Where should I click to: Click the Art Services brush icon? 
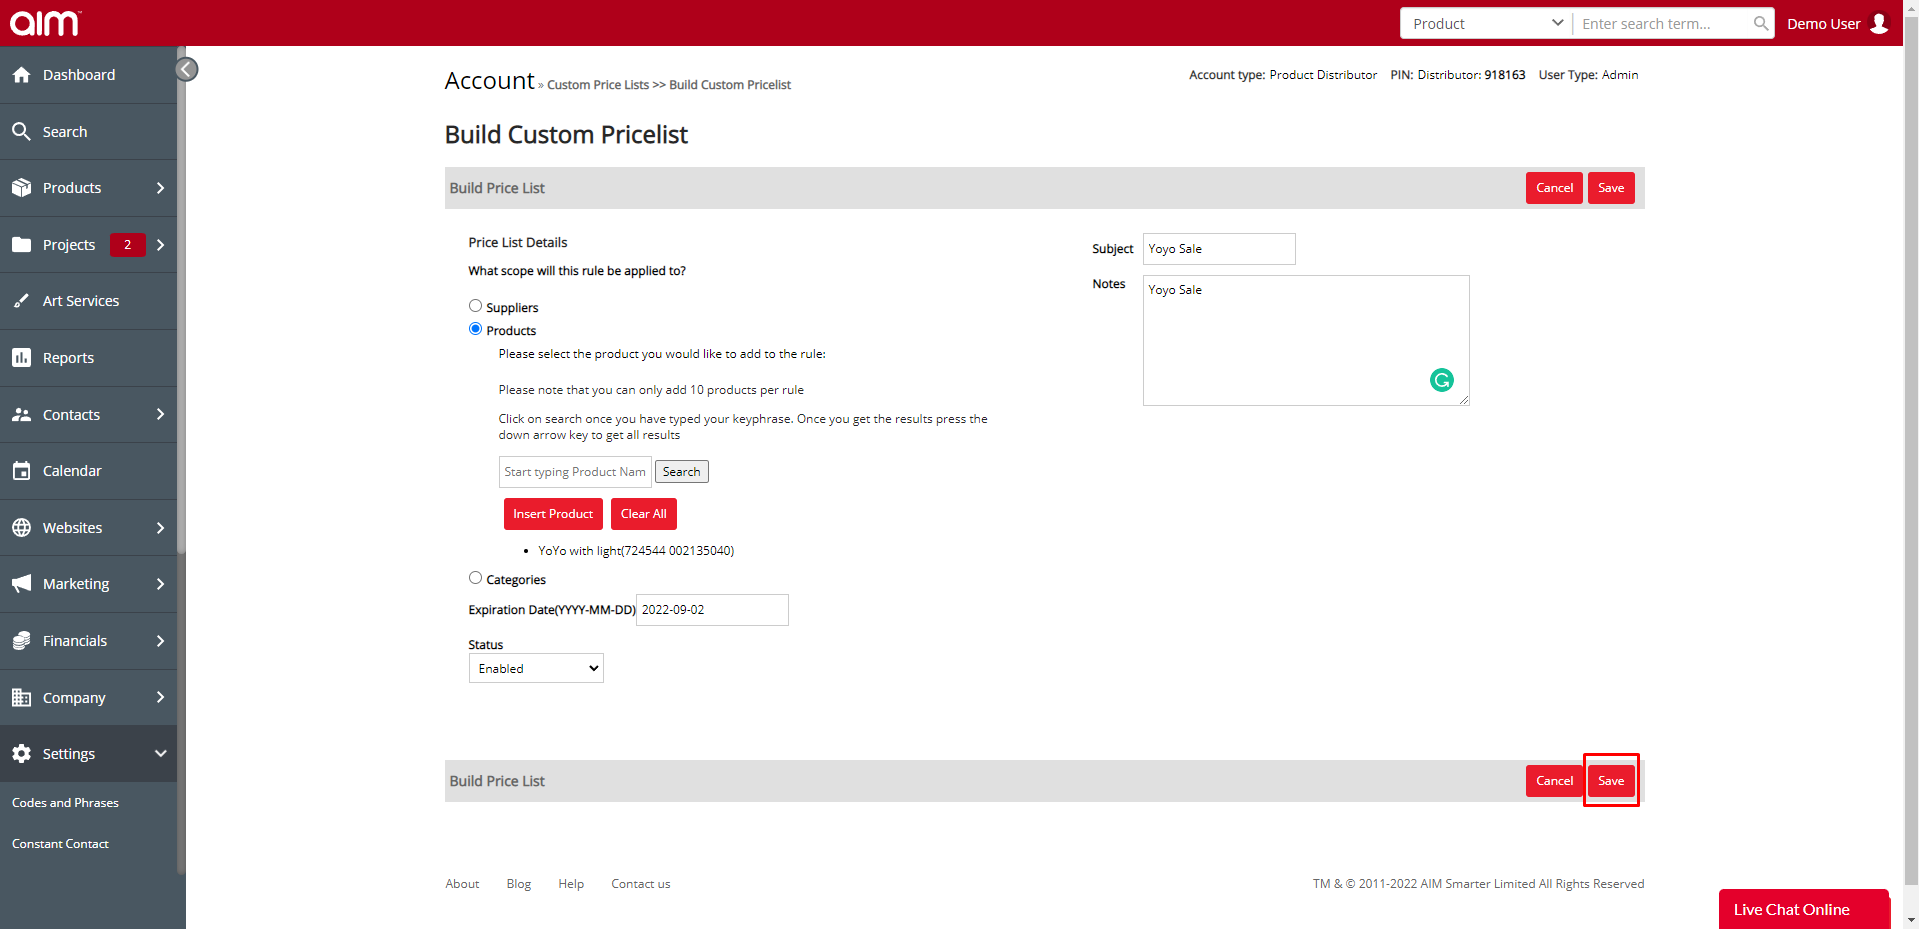point(21,301)
